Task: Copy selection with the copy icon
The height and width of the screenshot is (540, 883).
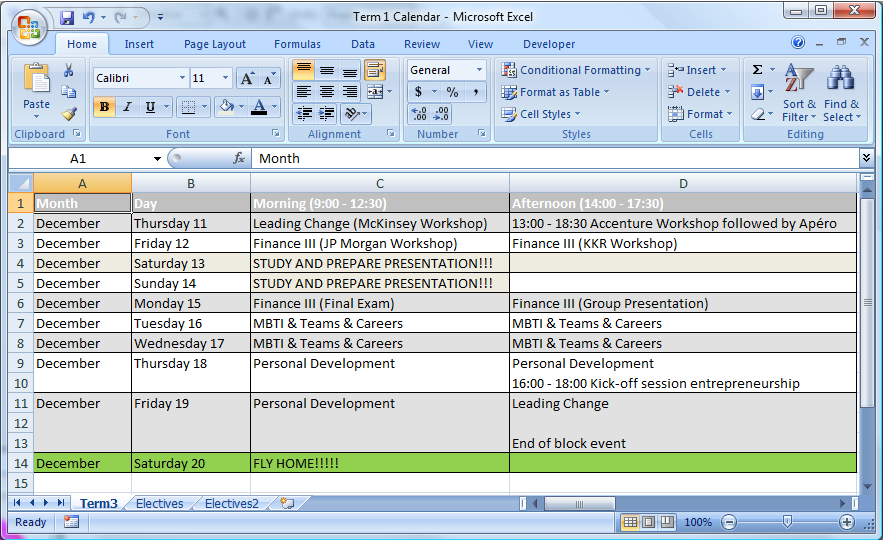Action: (x=69, y=92)
